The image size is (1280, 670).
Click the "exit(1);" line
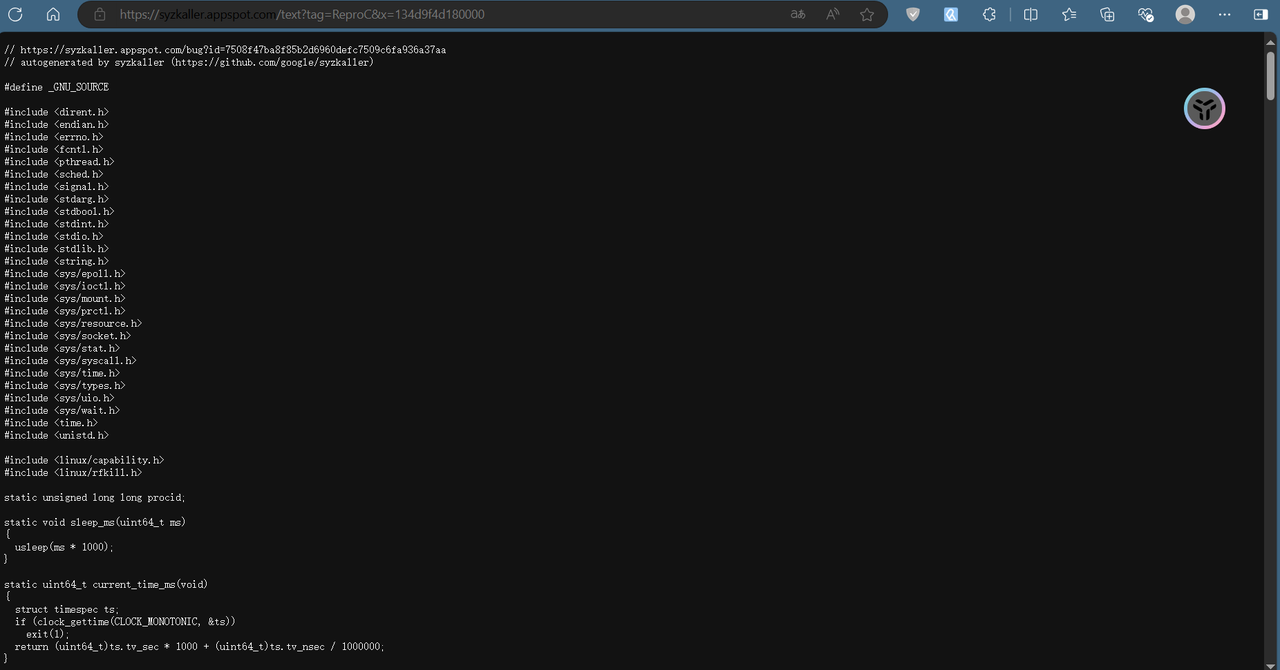(48, 634)
